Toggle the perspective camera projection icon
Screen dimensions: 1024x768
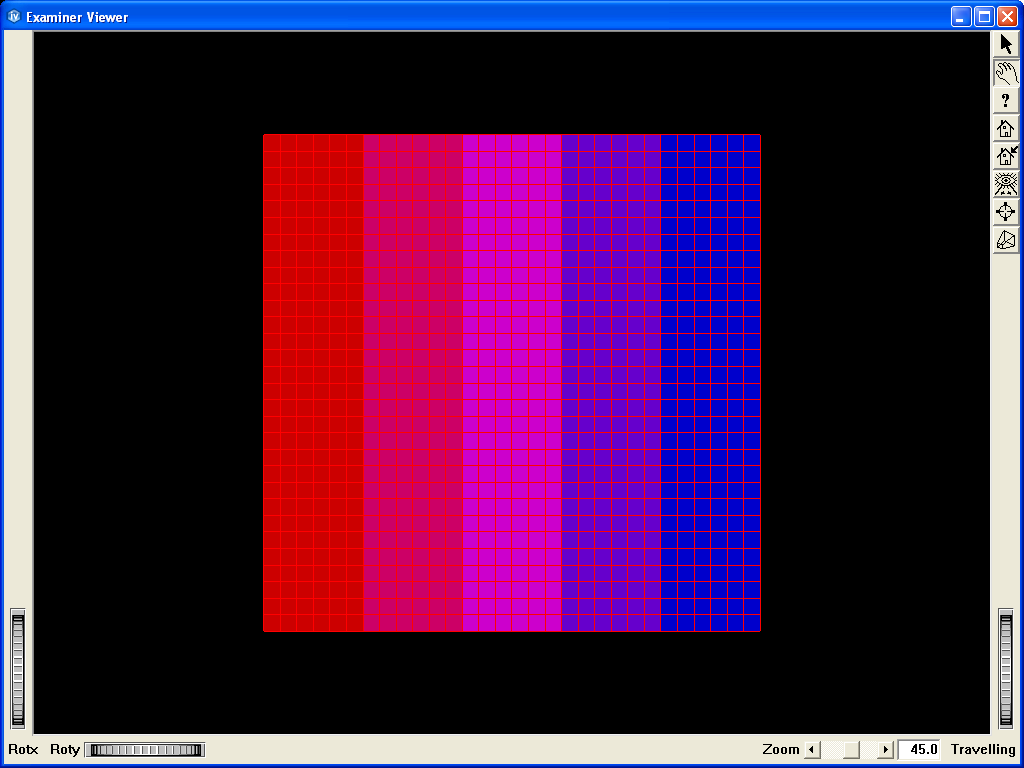pos(1006,240)
